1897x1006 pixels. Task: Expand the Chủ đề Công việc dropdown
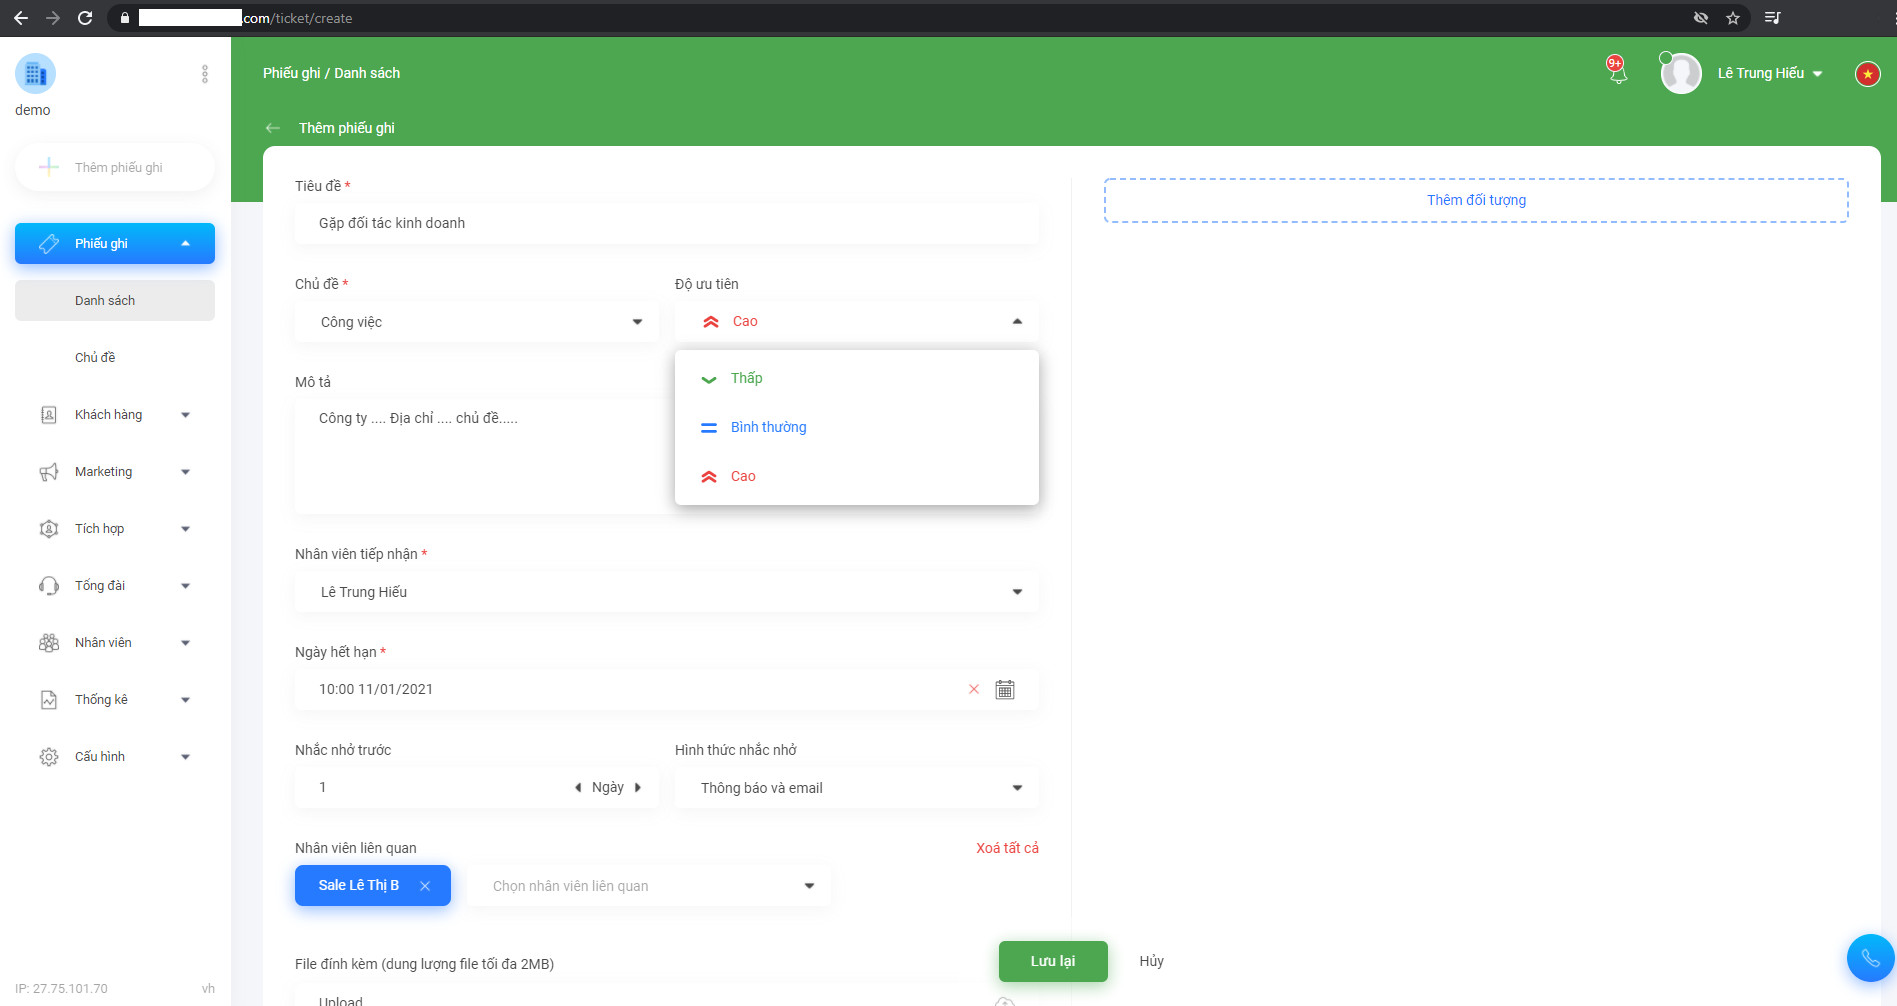477,322
